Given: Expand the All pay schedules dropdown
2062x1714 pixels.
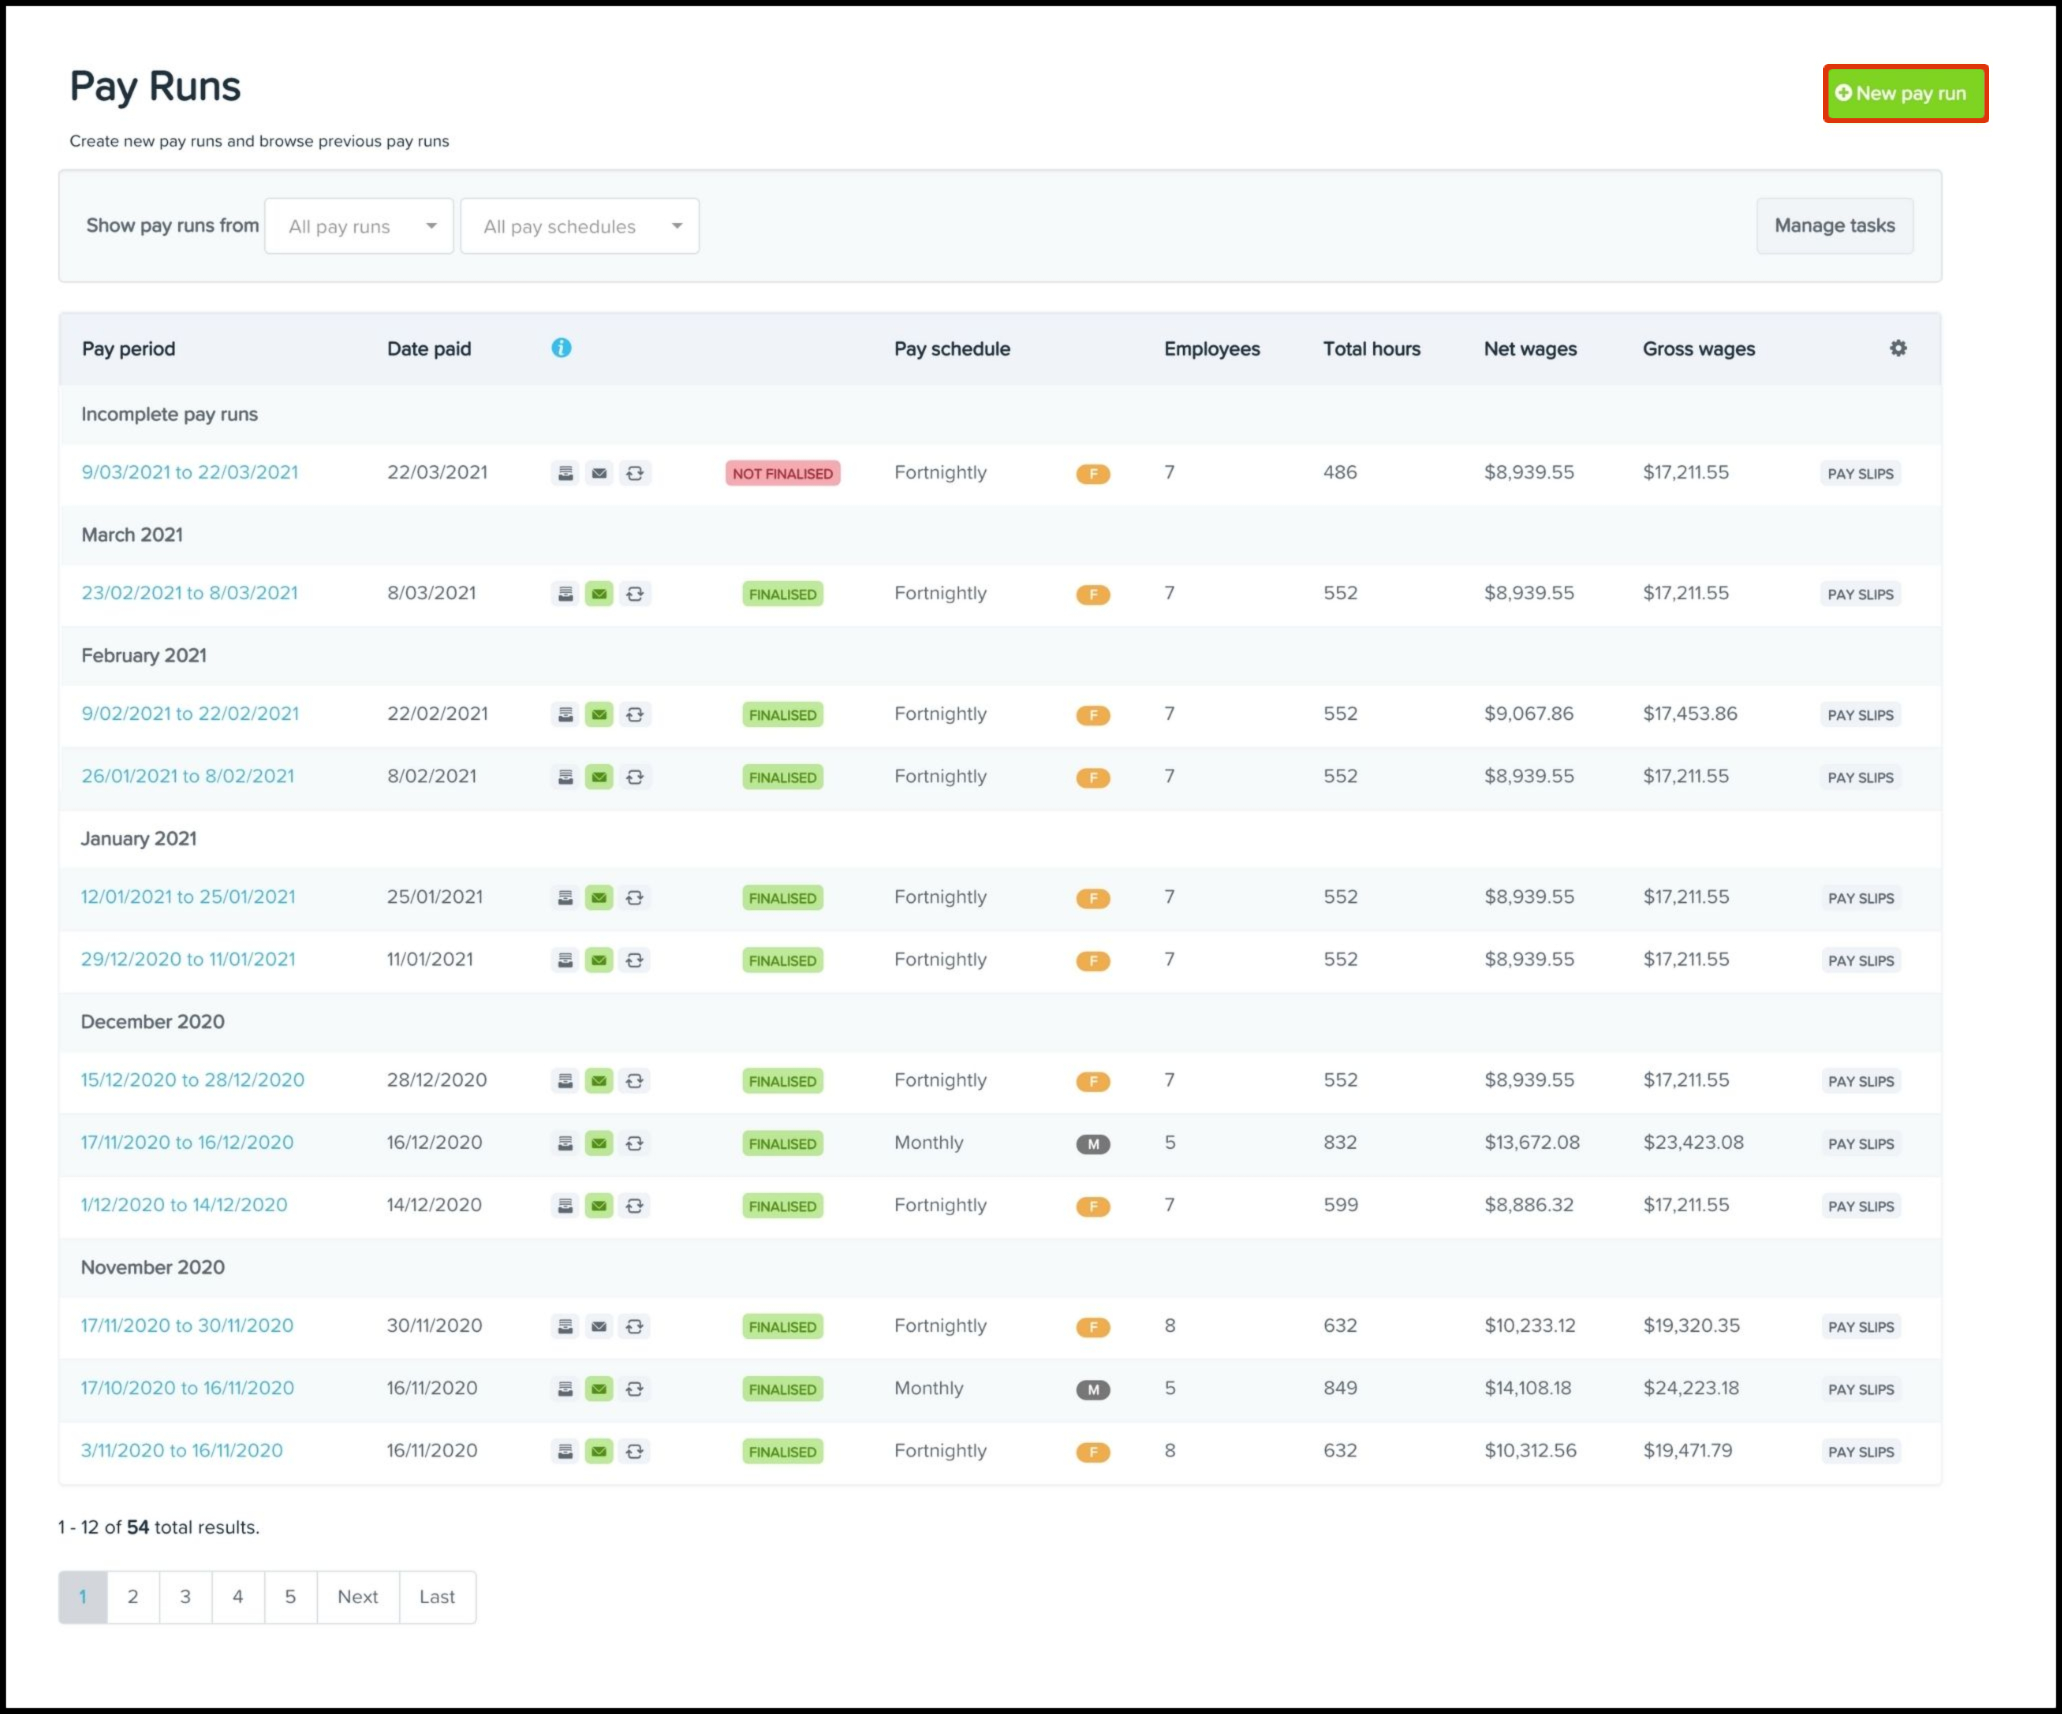Looking at the screenshot, I should [x=579, y=226].
